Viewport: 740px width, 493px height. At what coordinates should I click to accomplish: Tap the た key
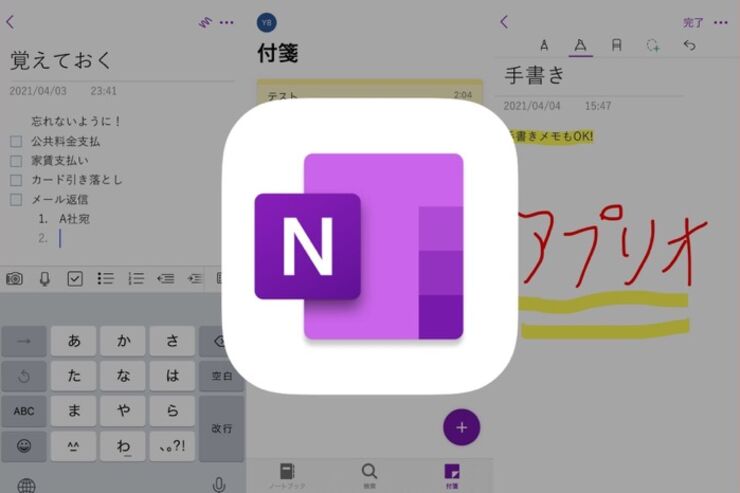74,376
